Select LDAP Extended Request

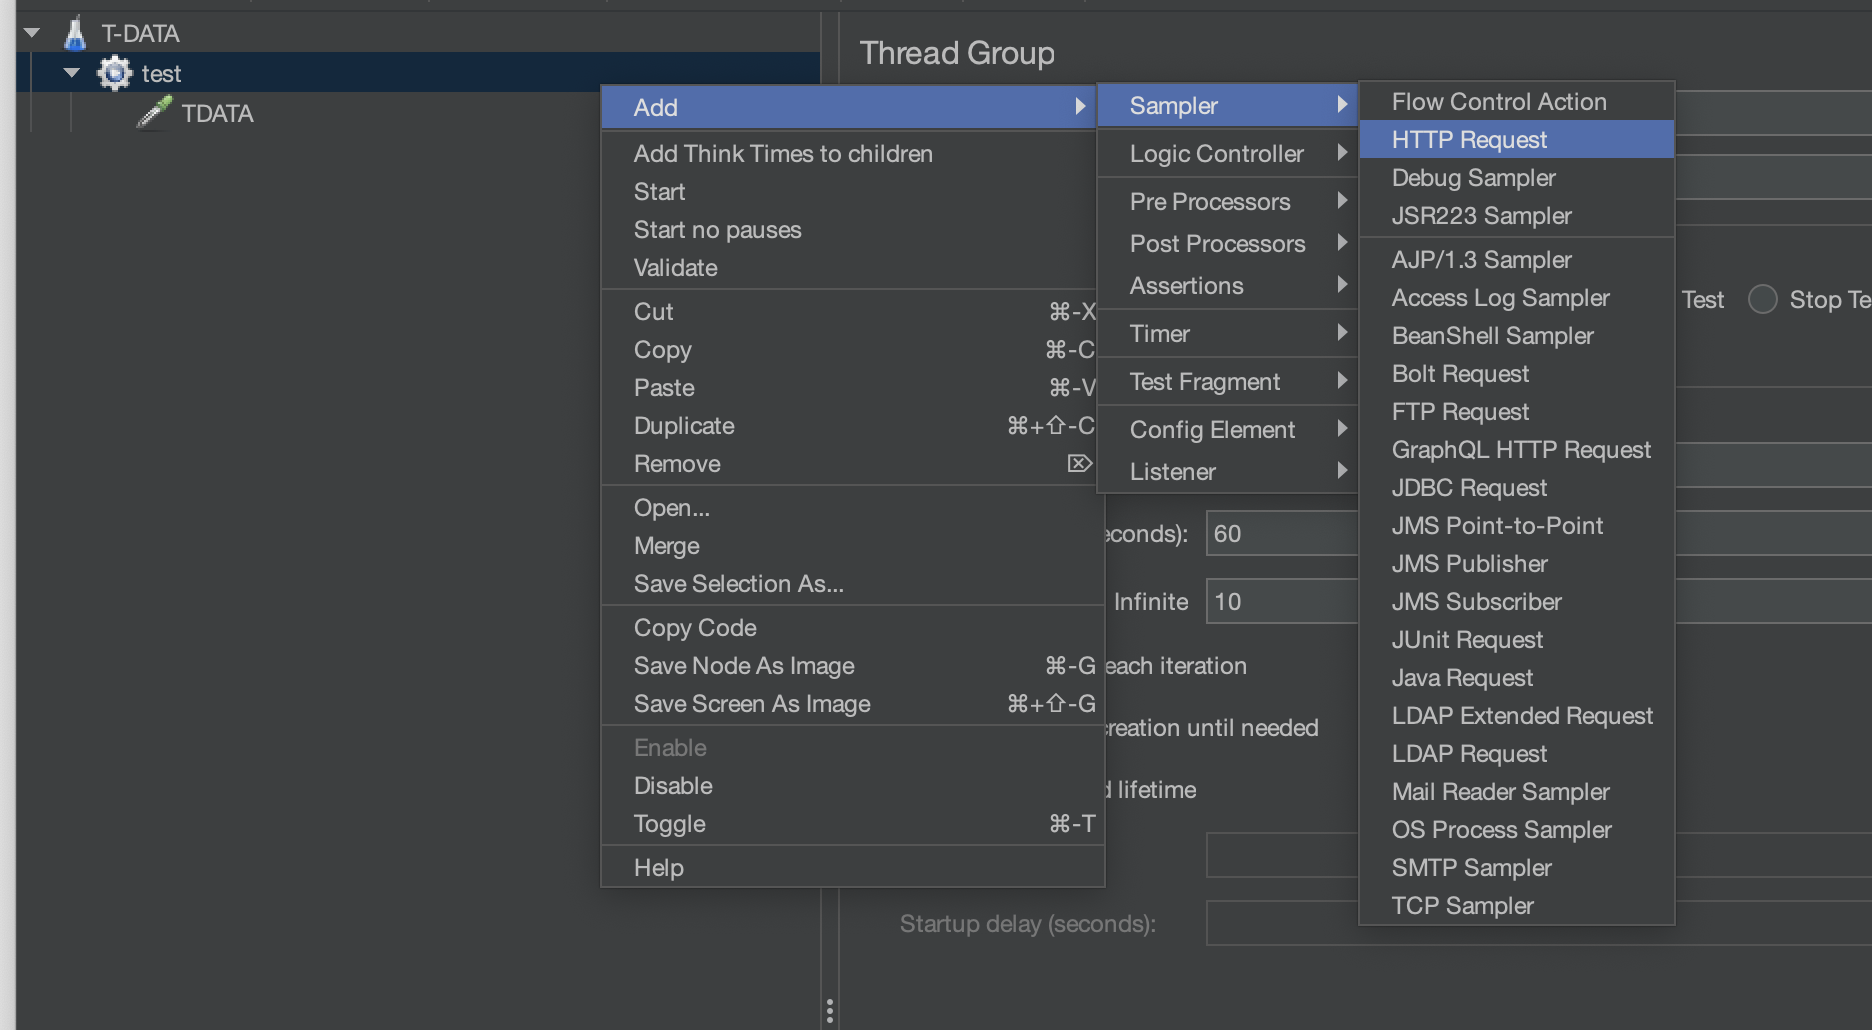click(x=1517, y=715)
